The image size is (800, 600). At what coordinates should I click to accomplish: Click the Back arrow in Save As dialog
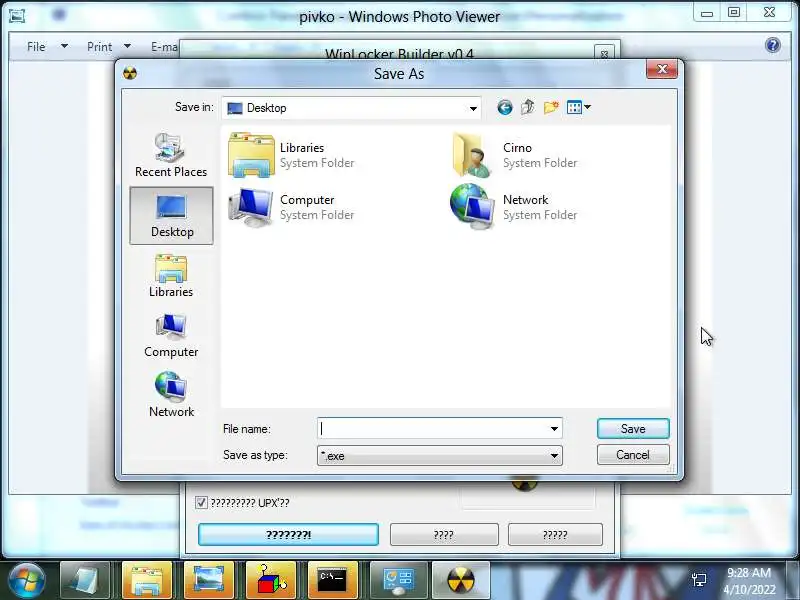click(505, 108)
